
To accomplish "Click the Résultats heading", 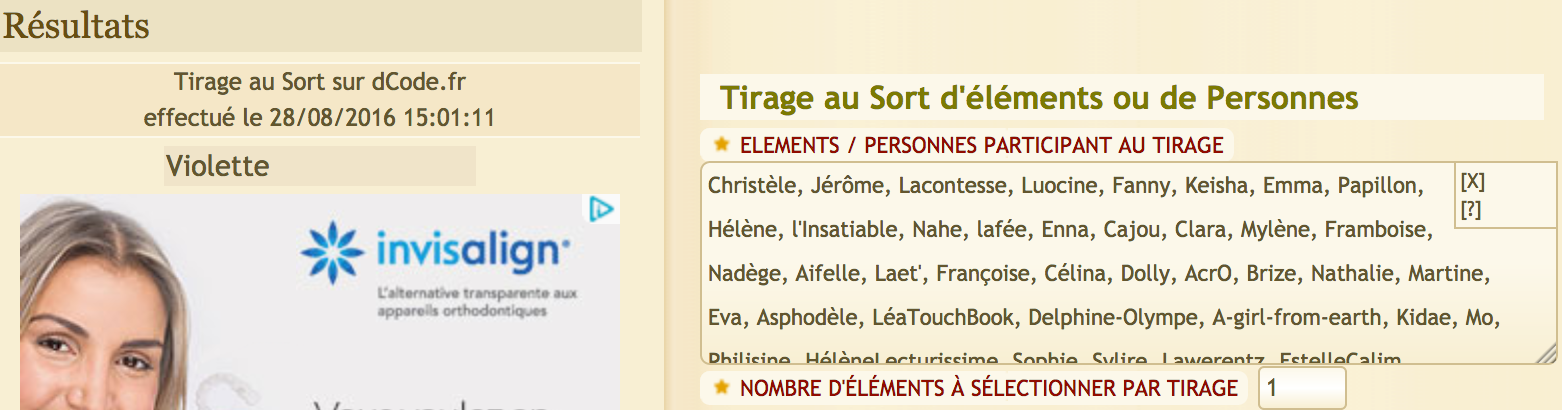I will click(76, 26).
